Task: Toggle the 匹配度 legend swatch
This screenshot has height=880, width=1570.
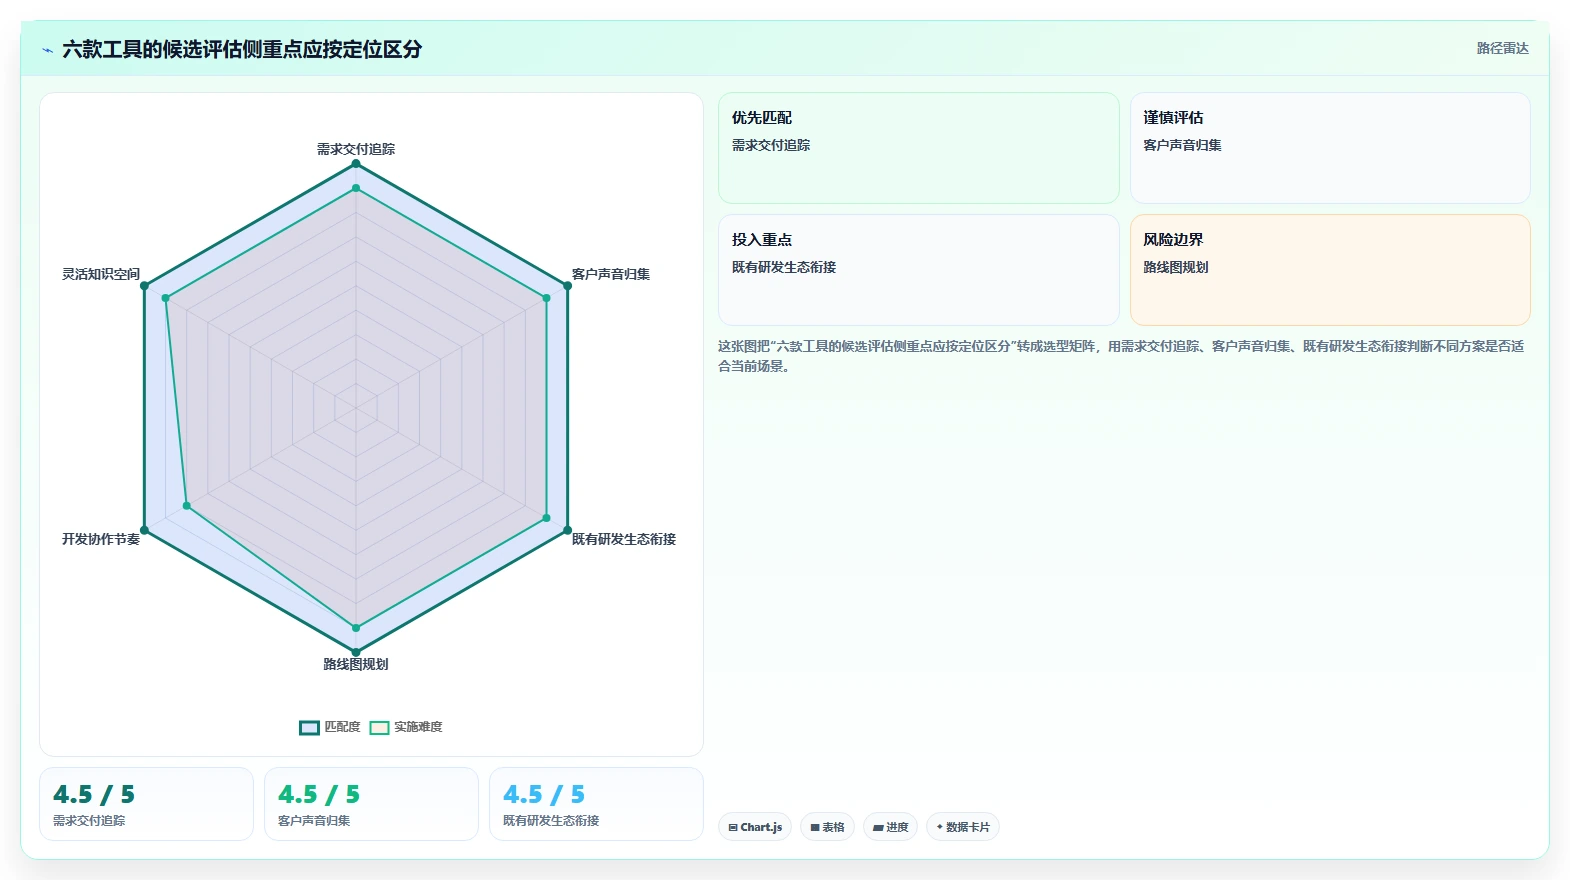Action: [309, 727]
